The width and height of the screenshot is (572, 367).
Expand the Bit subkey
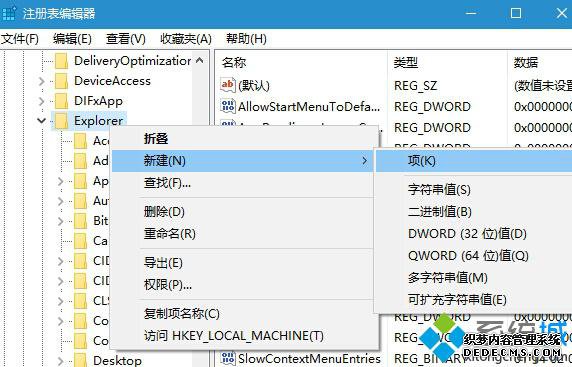coord(61,221)
